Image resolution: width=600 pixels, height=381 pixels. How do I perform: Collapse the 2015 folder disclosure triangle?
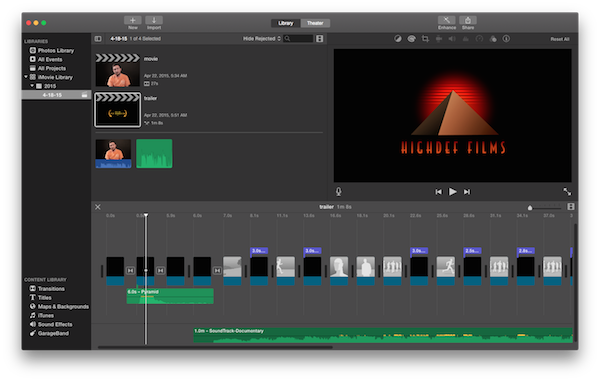coord(32,86)
